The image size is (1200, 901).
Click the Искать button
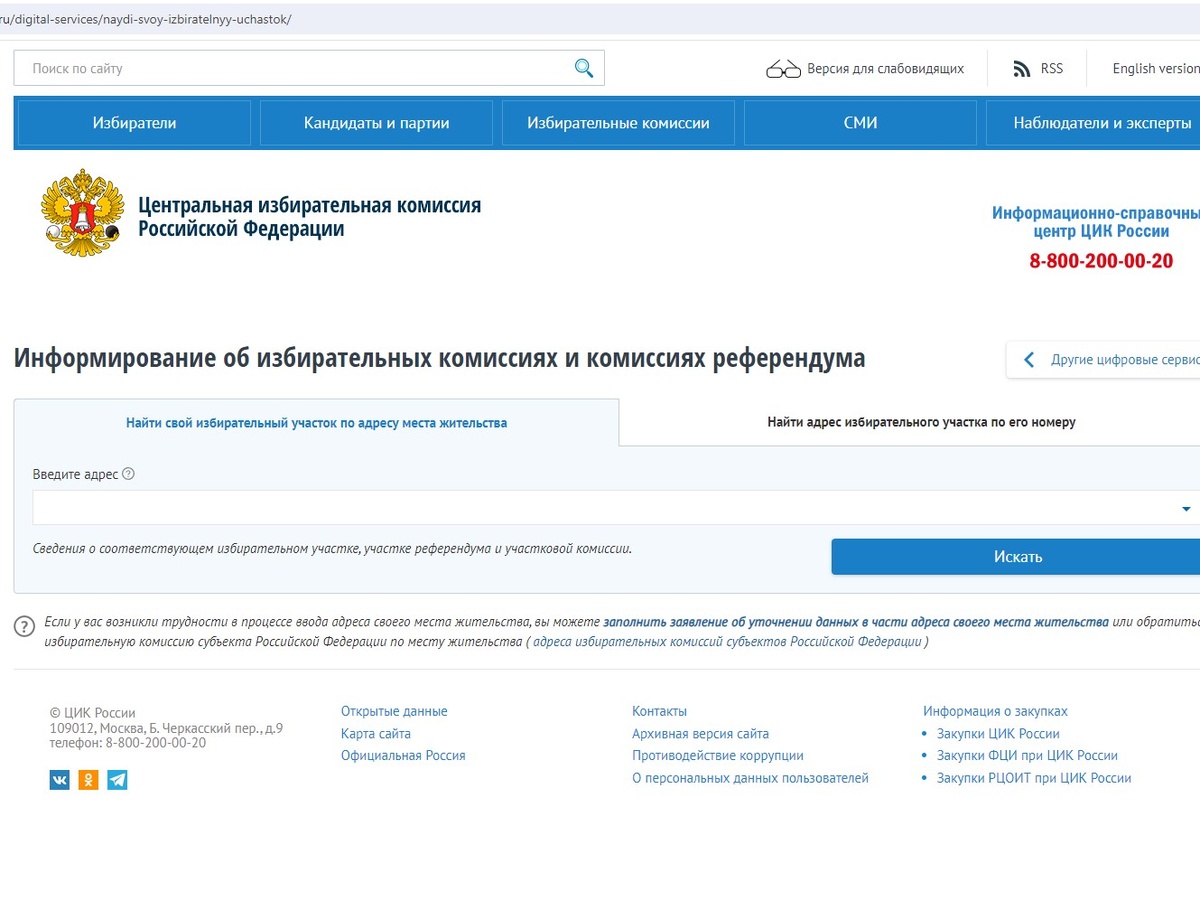pos(1016,557)
